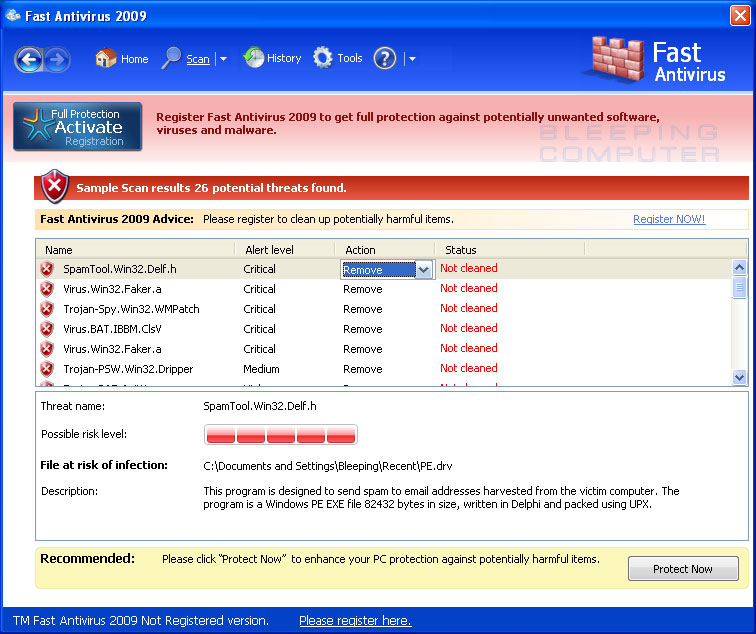Sort by the Status column header
Image resolution: width=756 pixels, height=634 pixels.
pos(510,250)
